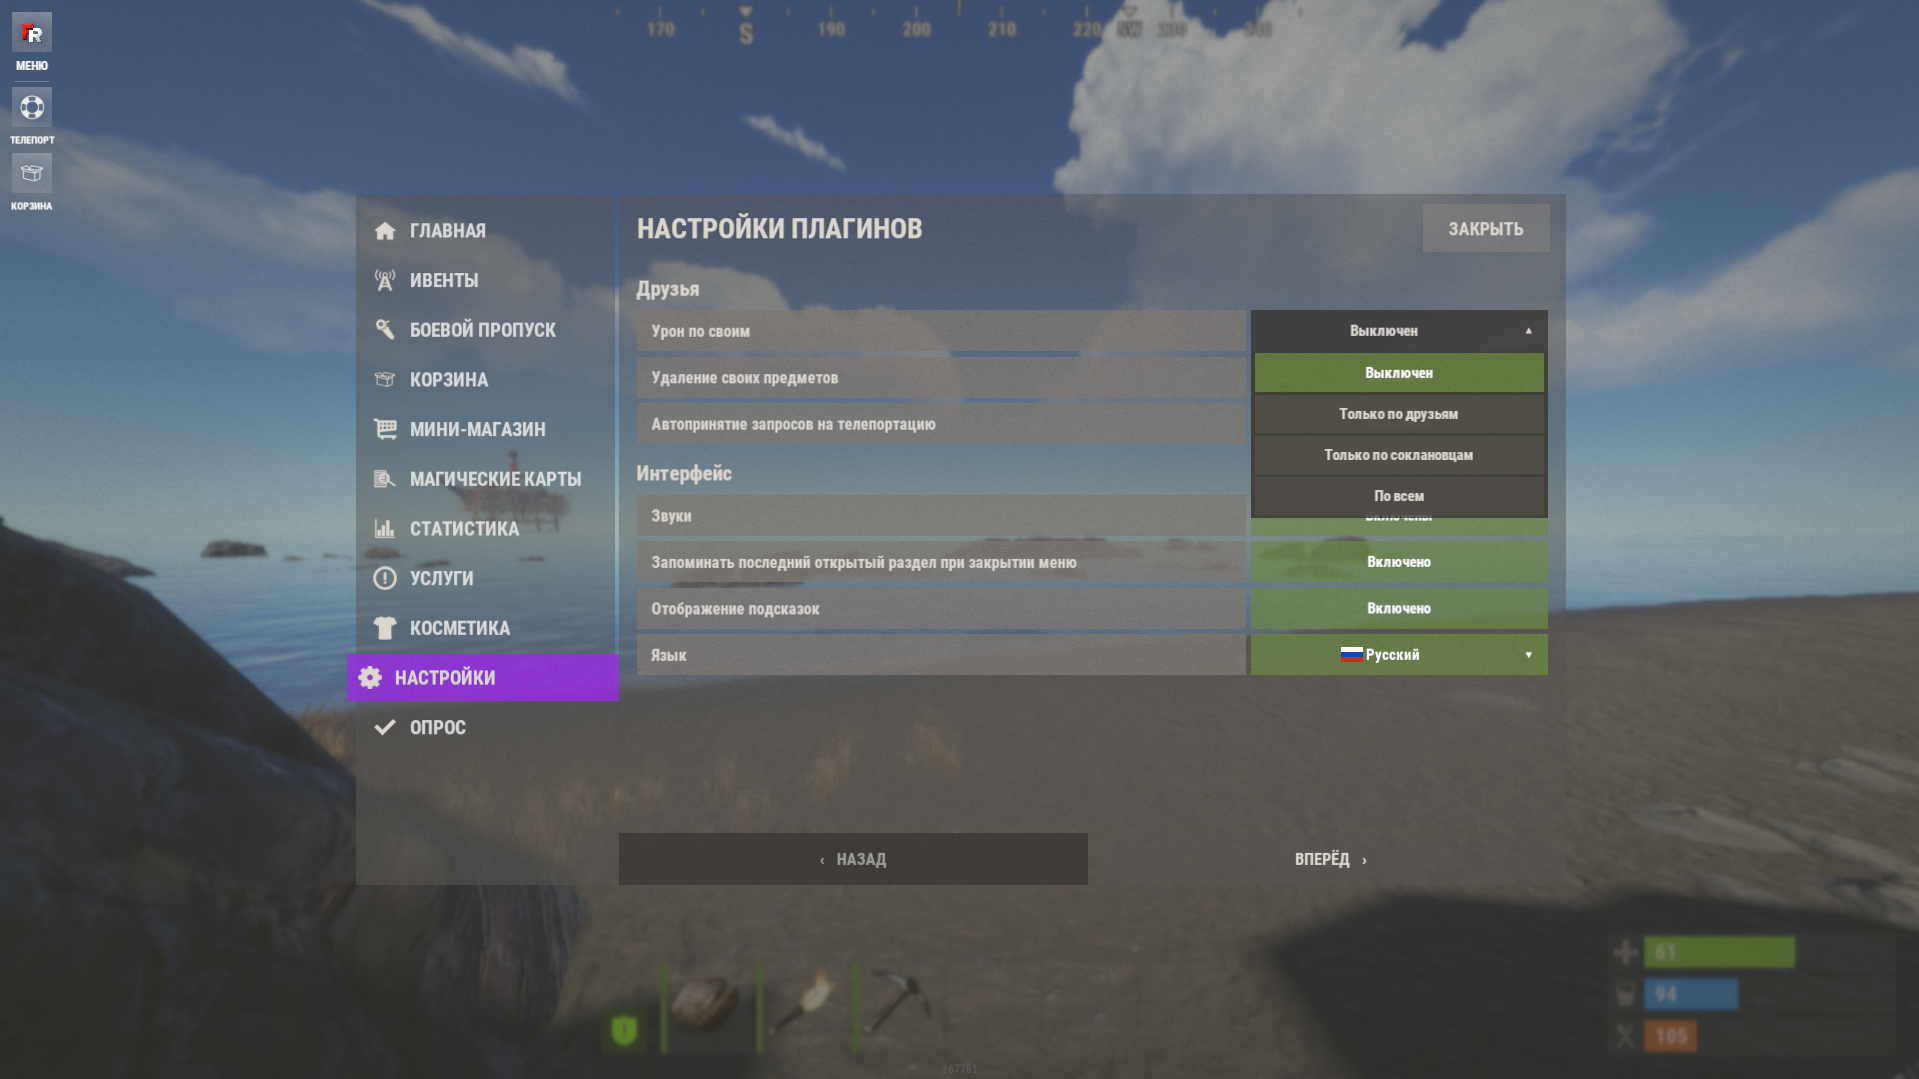Select the rock item in hotbar
The image size is (1919, 1079).
(x=707, y=1002)
